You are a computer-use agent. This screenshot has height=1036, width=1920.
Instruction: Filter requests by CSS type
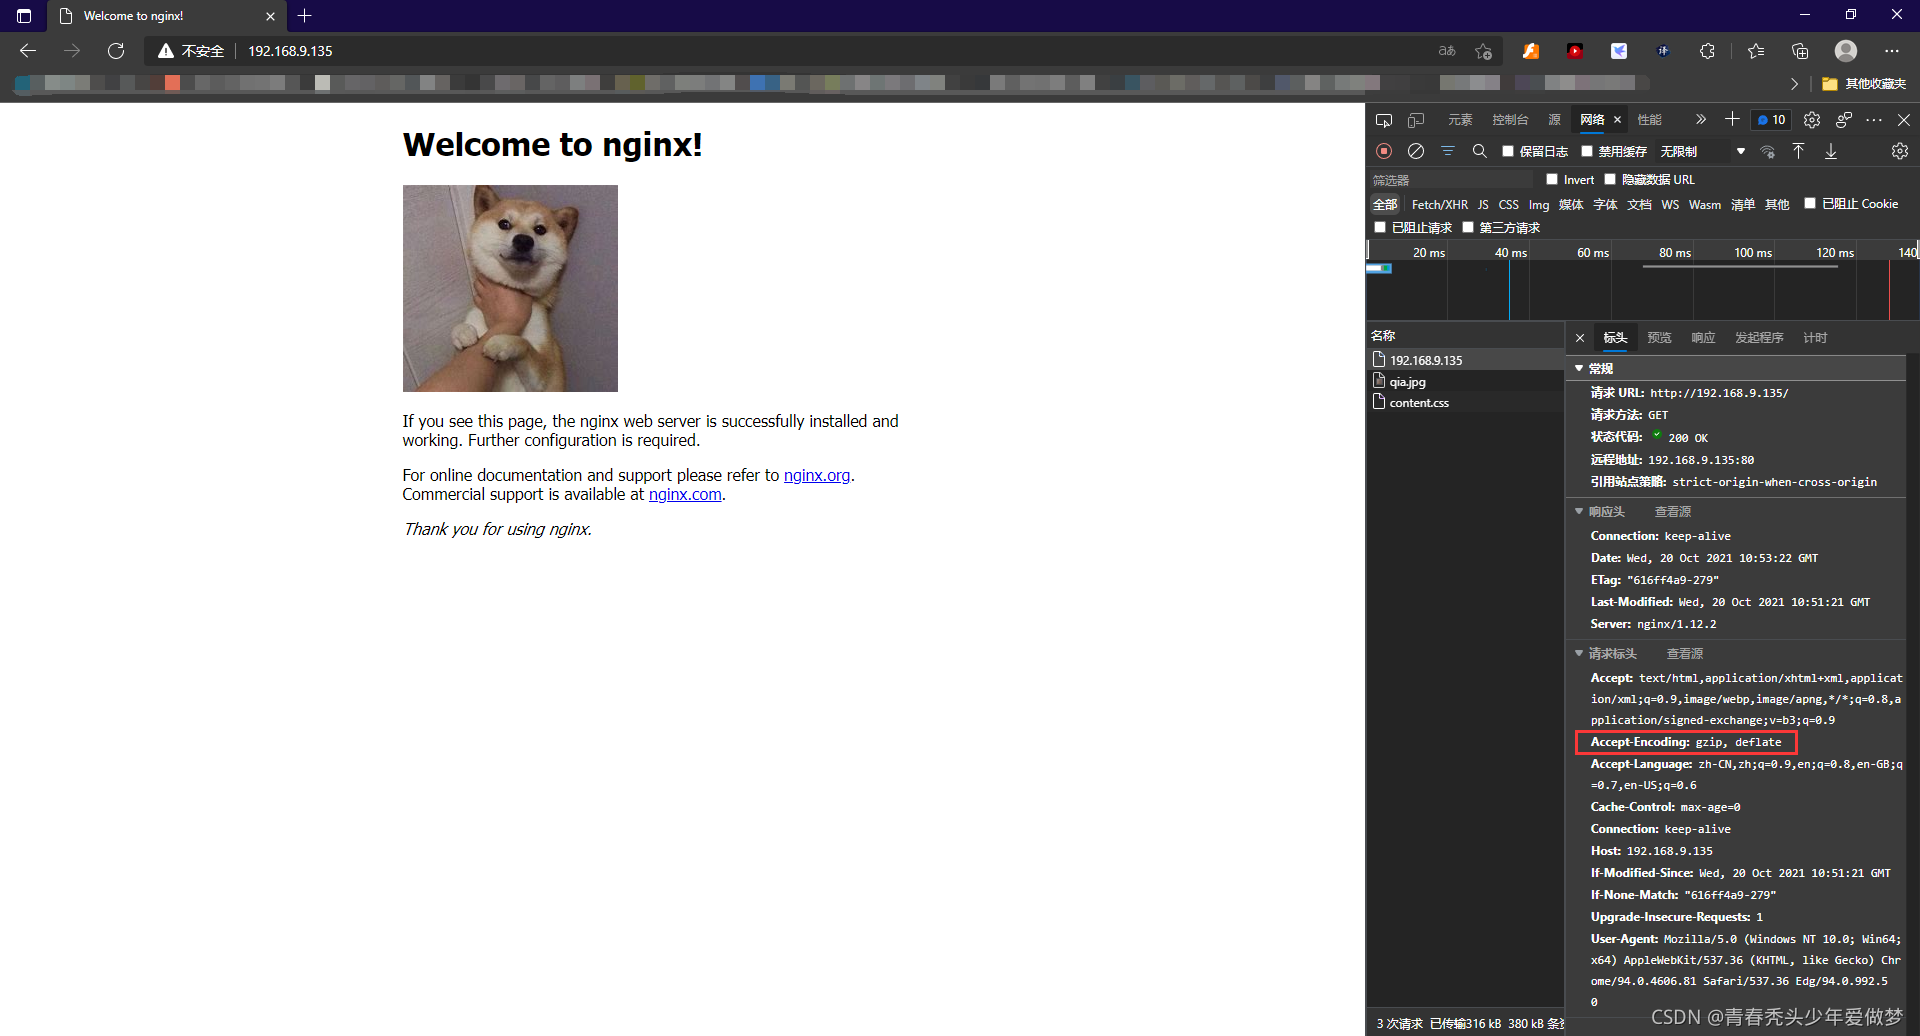(1508, 204)
